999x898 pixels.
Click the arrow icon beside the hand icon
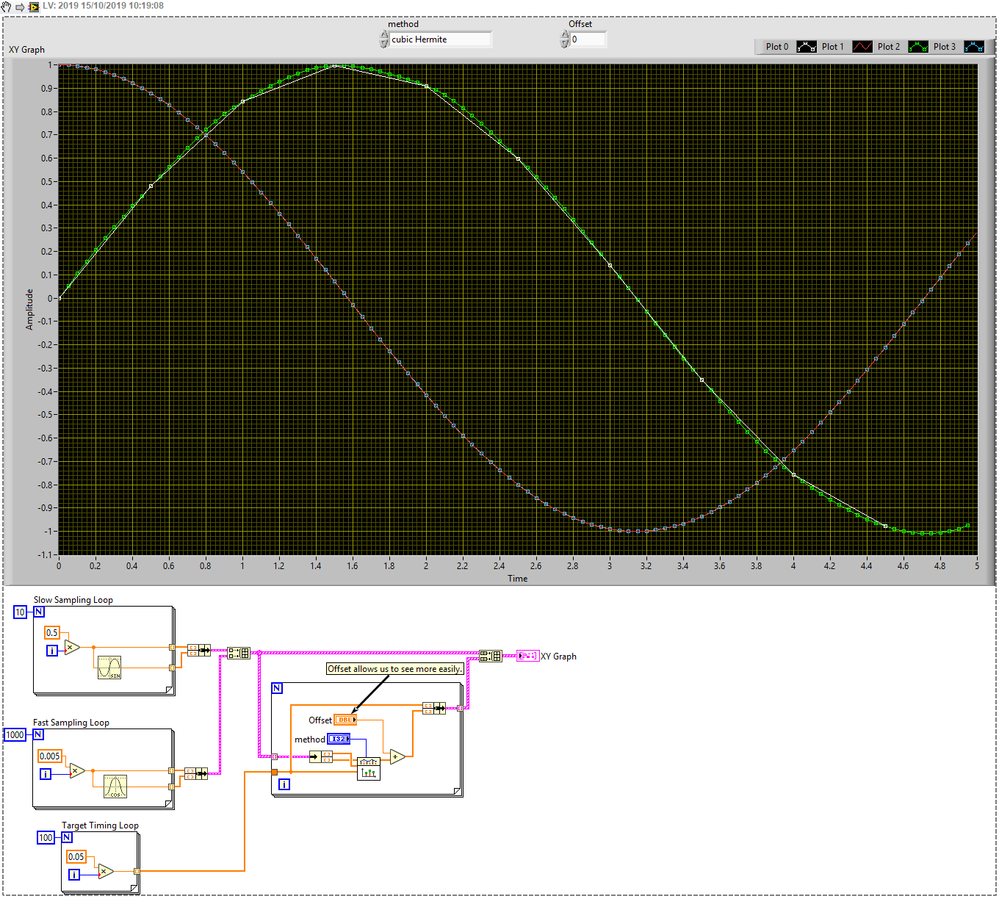[x=20, y=7]
